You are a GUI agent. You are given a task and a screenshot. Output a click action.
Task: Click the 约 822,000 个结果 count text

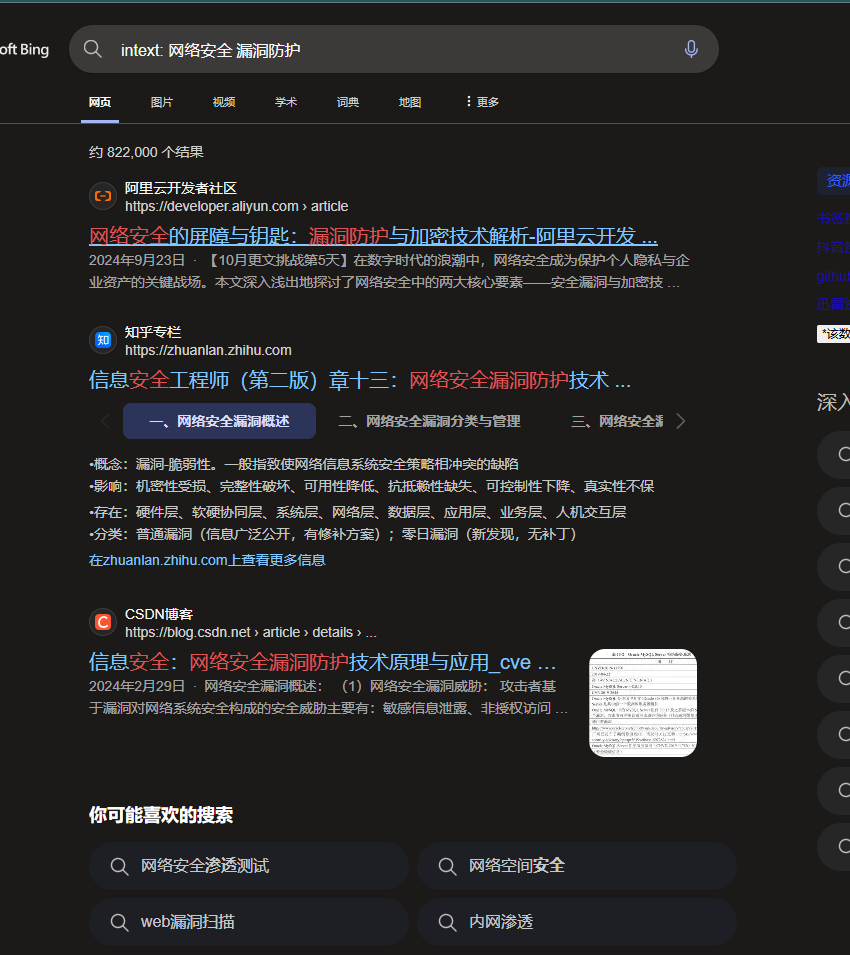(146, 152)
